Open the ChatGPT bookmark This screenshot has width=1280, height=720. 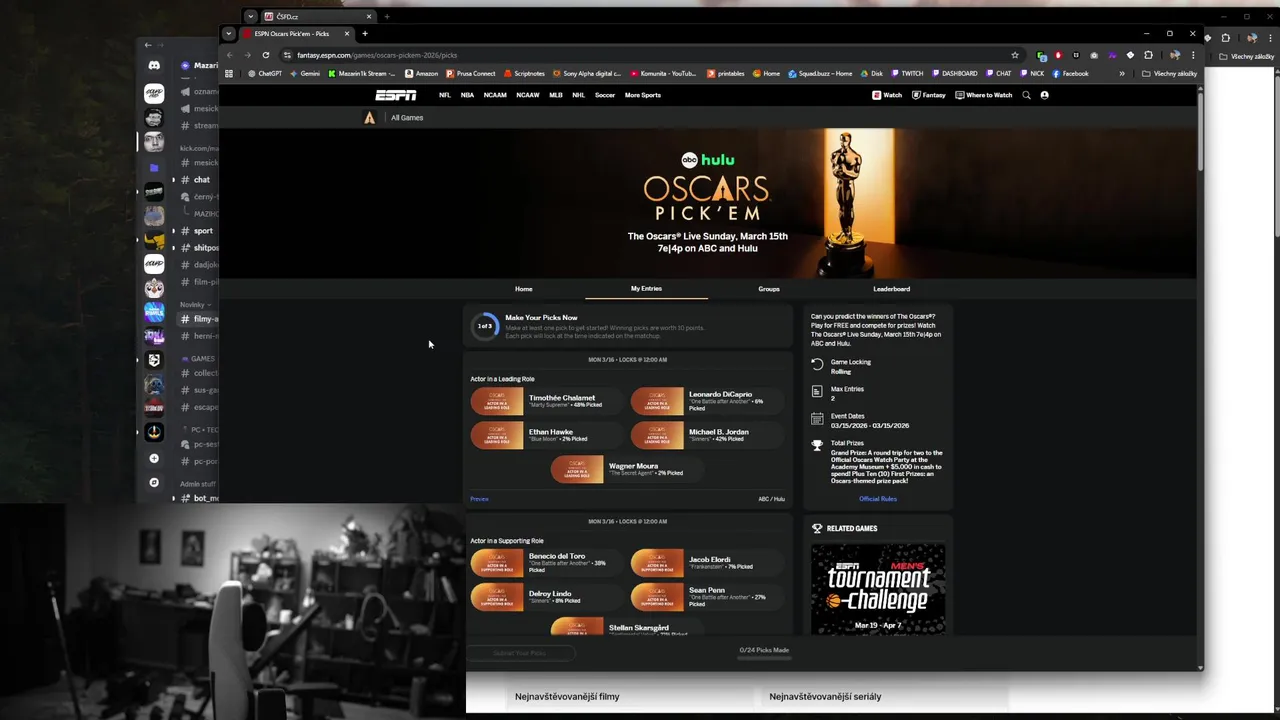265,73
